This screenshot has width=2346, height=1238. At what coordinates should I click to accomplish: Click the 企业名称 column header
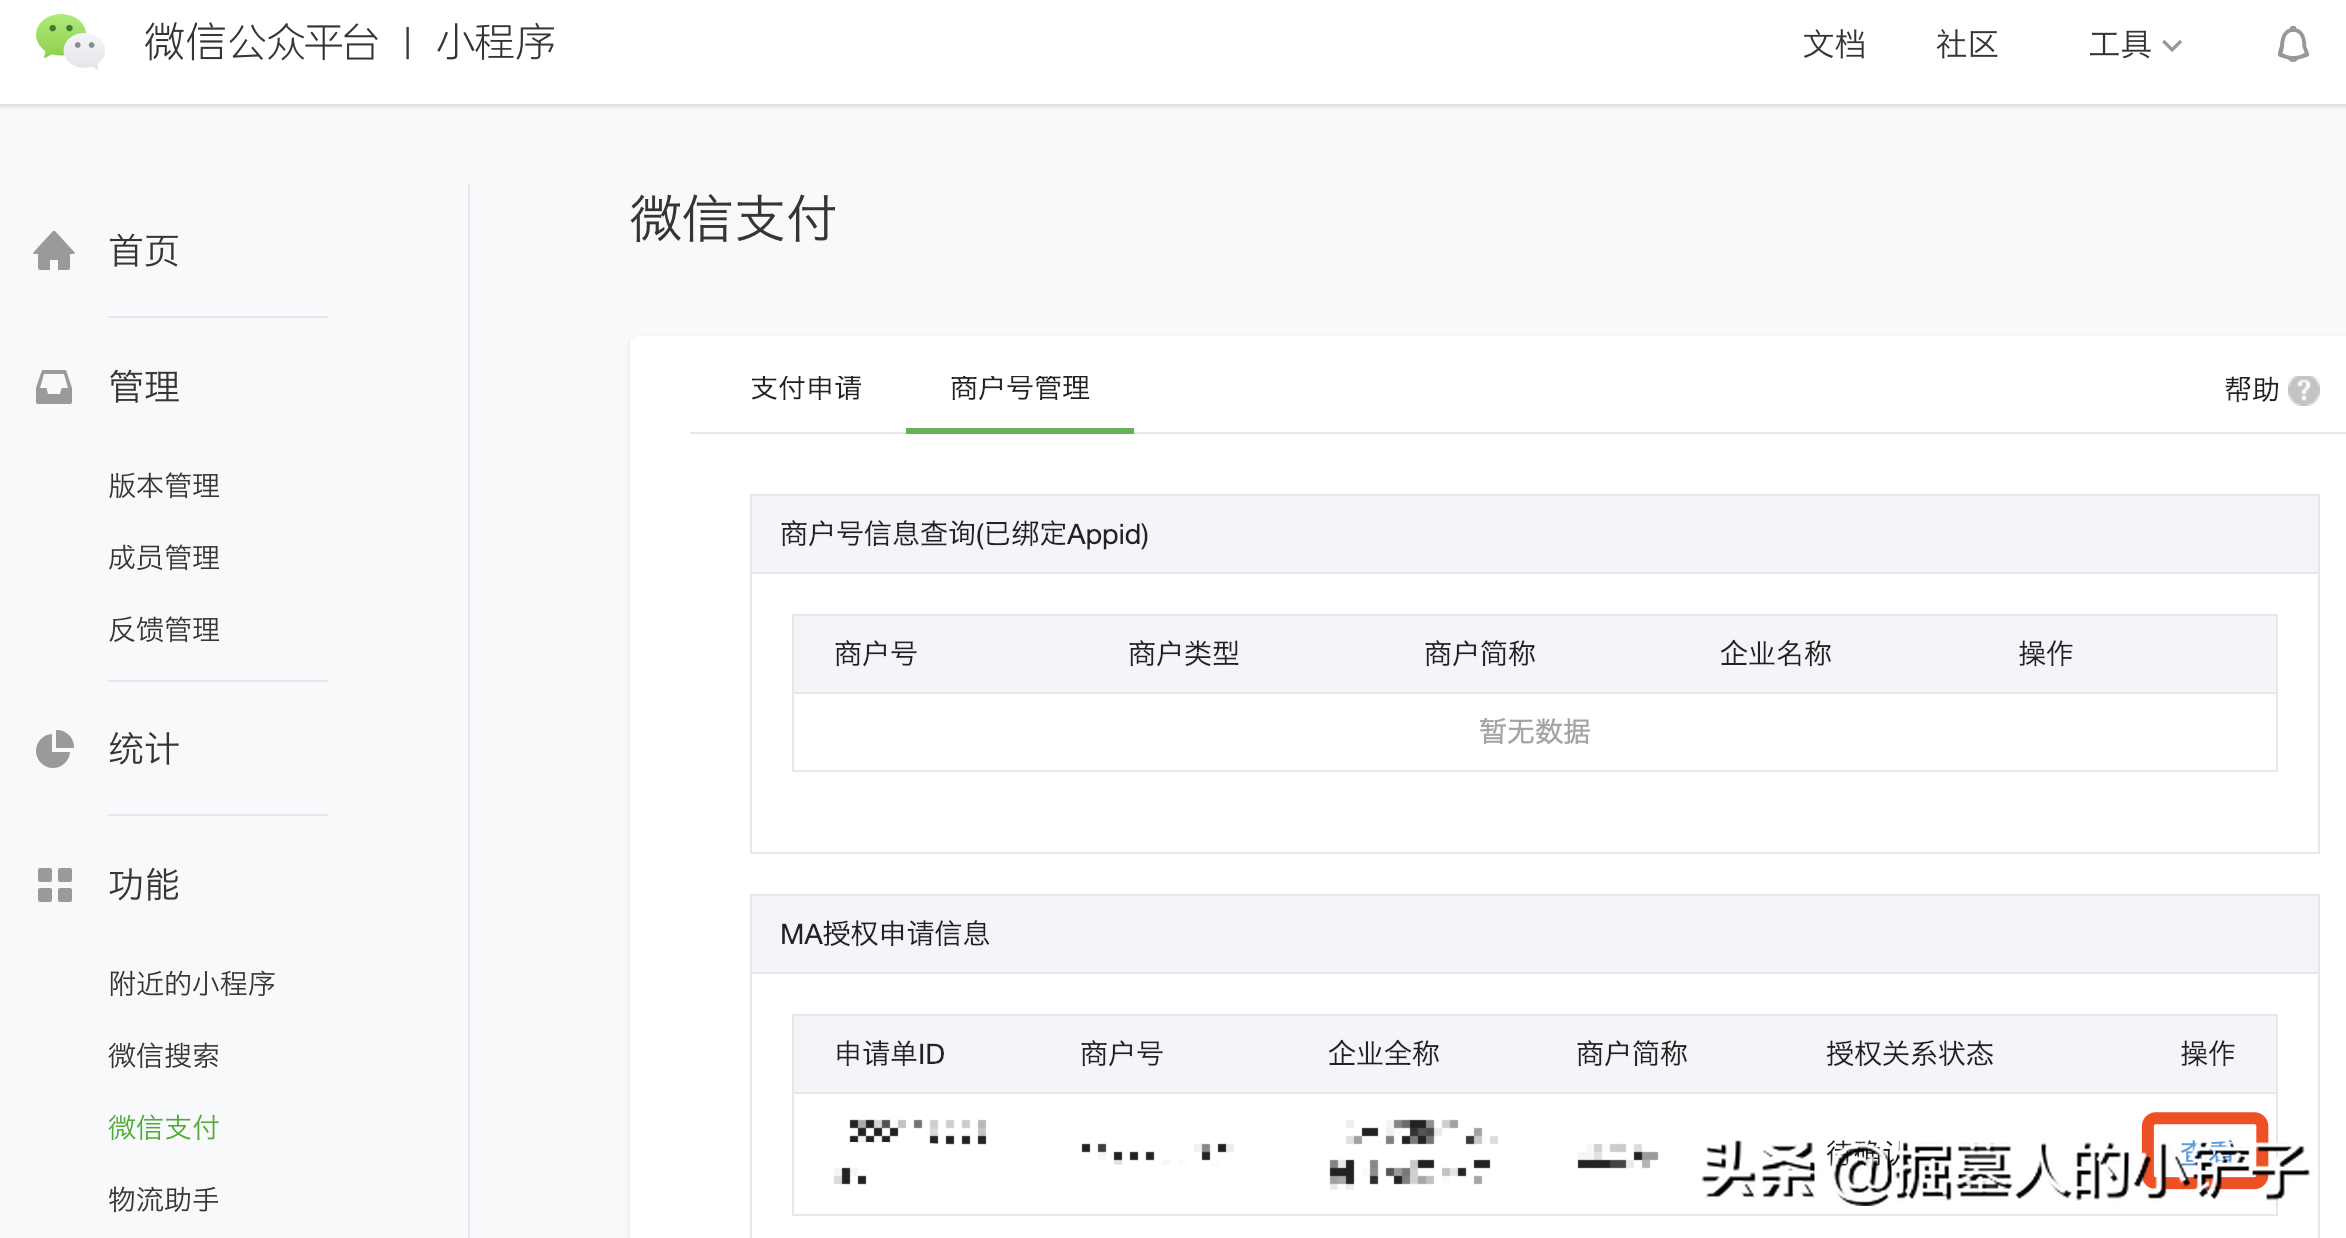click(x=1776, y=654)
